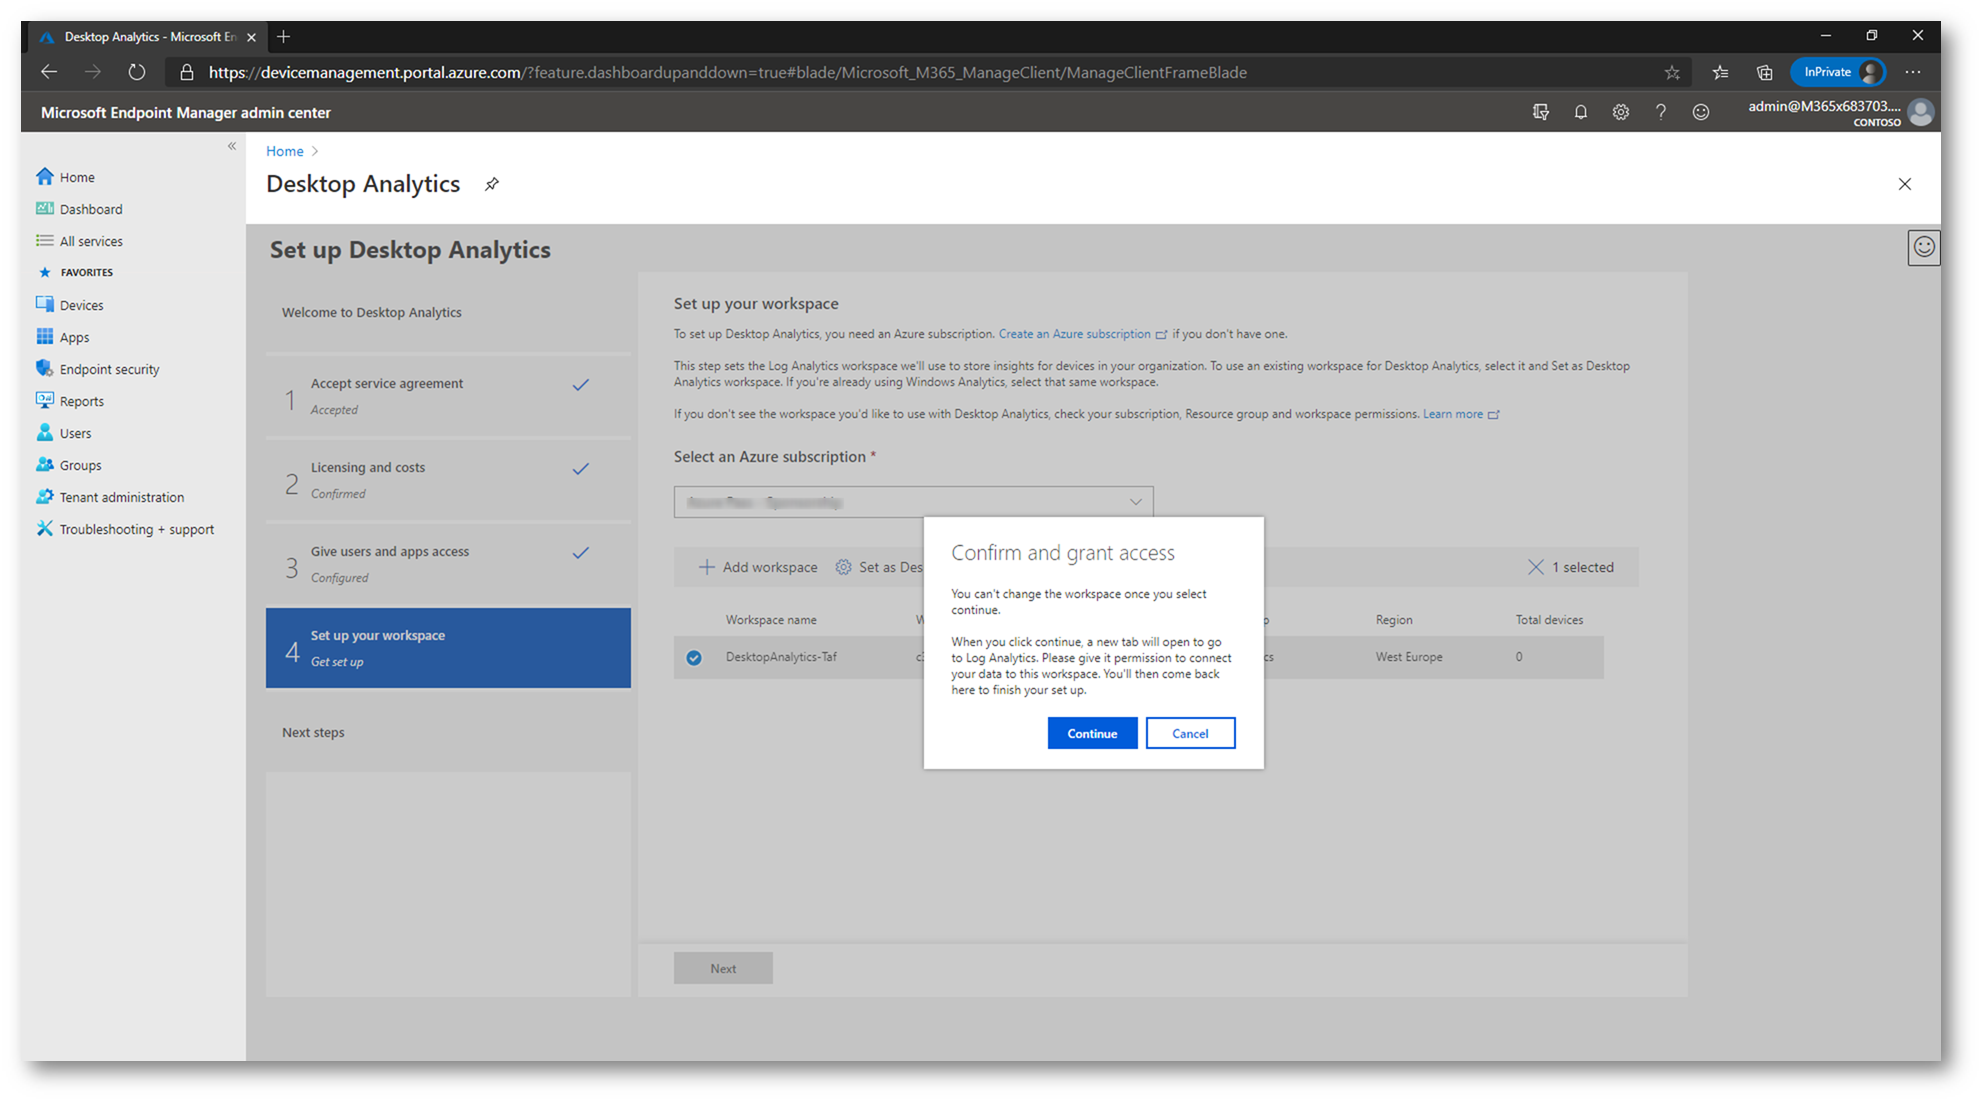The height and width of the screenshot is (1103, 1983).
Task: Click the browser back arrow
Action: [48, 72]
